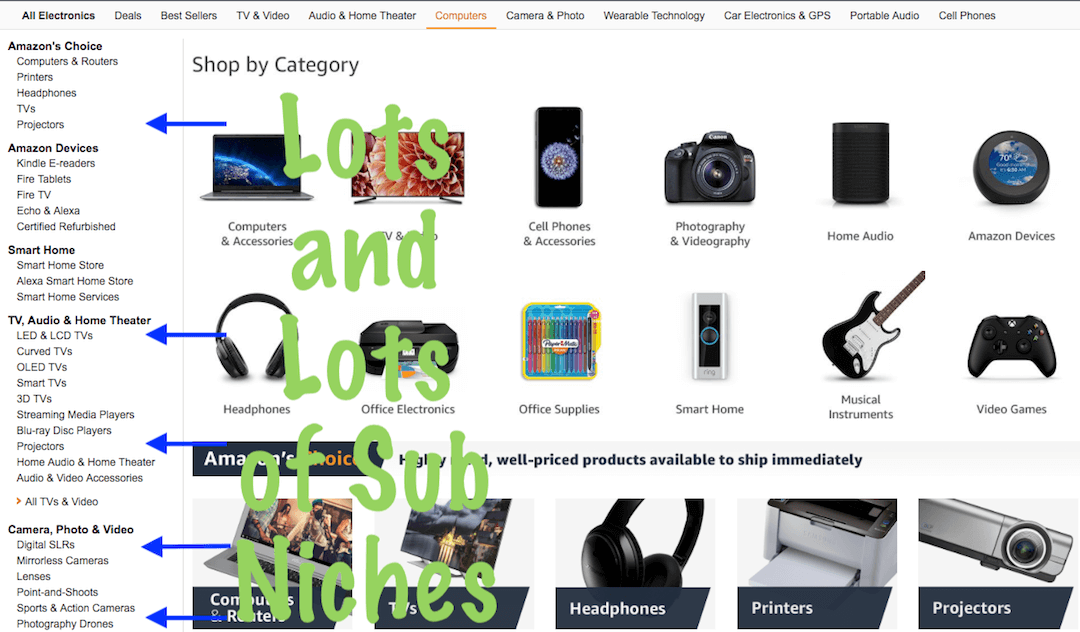Open Alexa Smart Home Store link
The width and height of the screenshot is (1080, 632).
click(74, 281)
